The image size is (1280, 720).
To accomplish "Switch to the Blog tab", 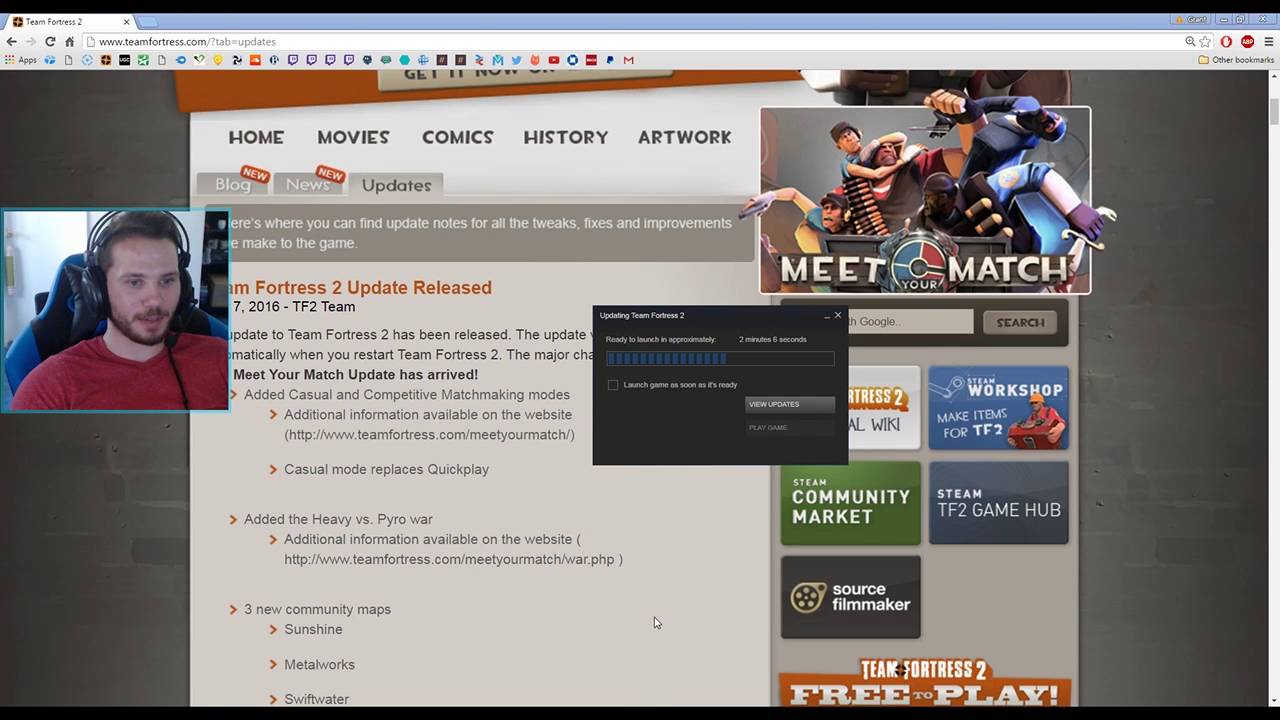I will pyautogui.click(x=232, y=184).
